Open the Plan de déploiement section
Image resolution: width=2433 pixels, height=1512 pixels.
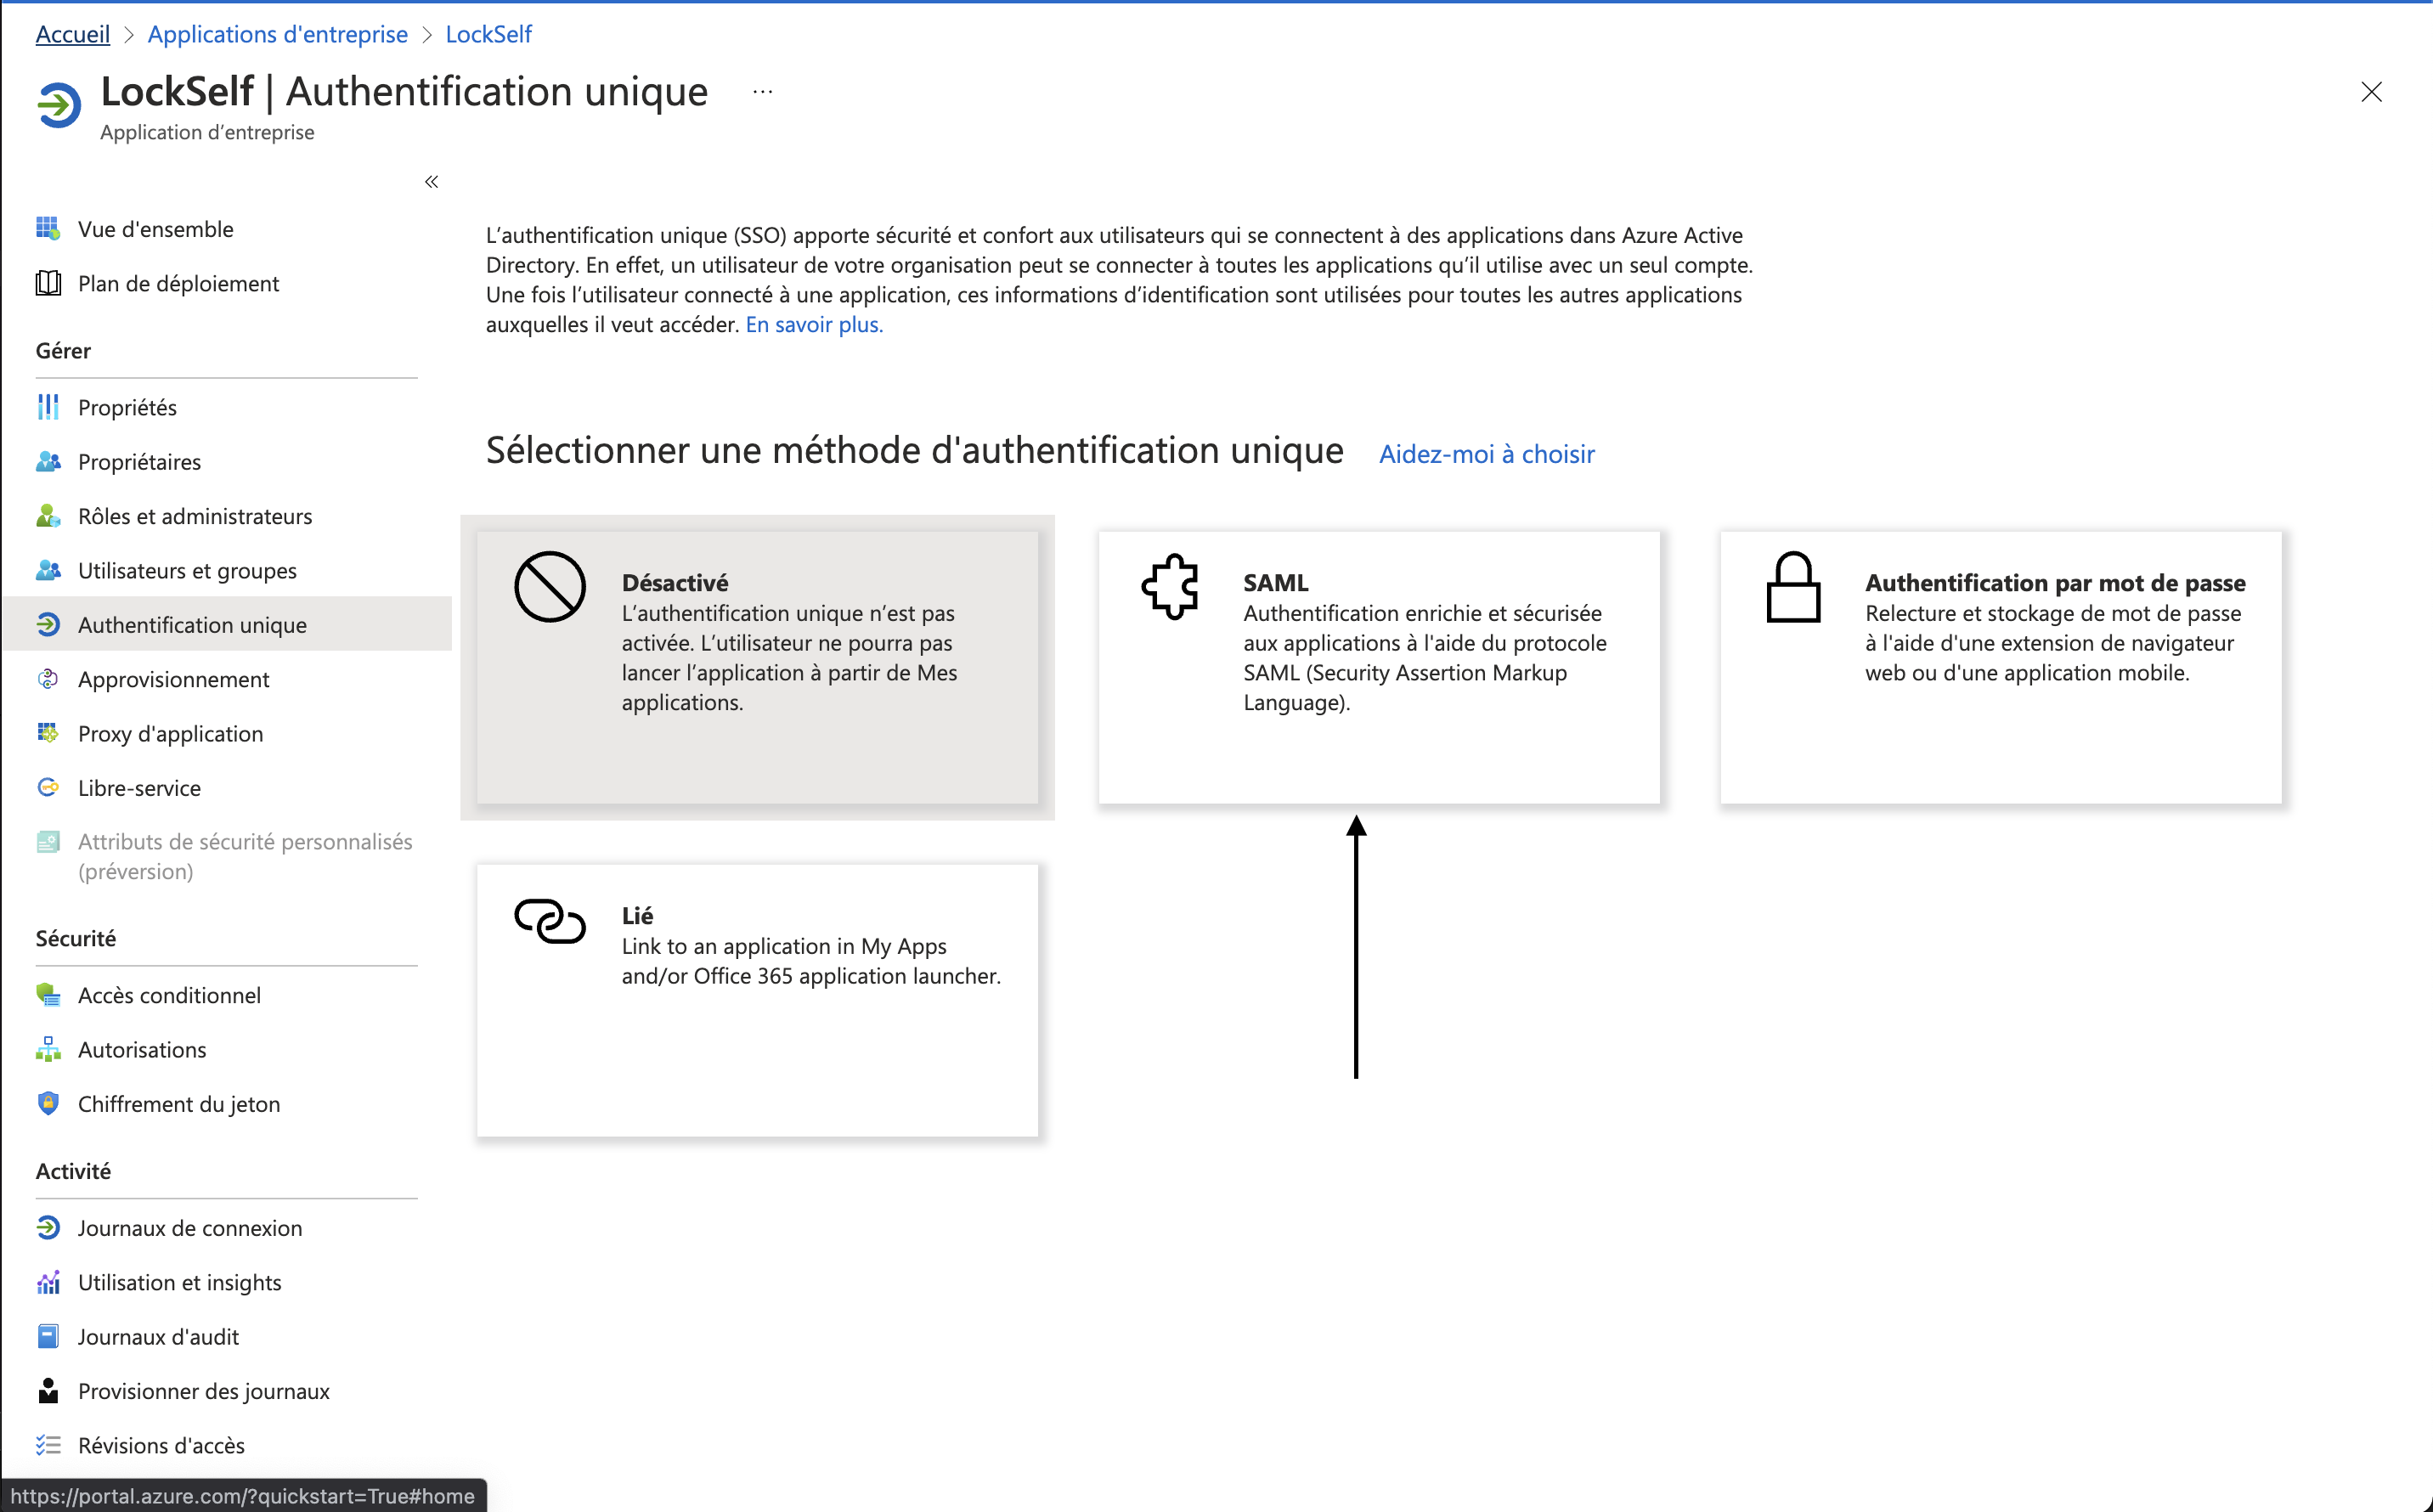point(178,283)
